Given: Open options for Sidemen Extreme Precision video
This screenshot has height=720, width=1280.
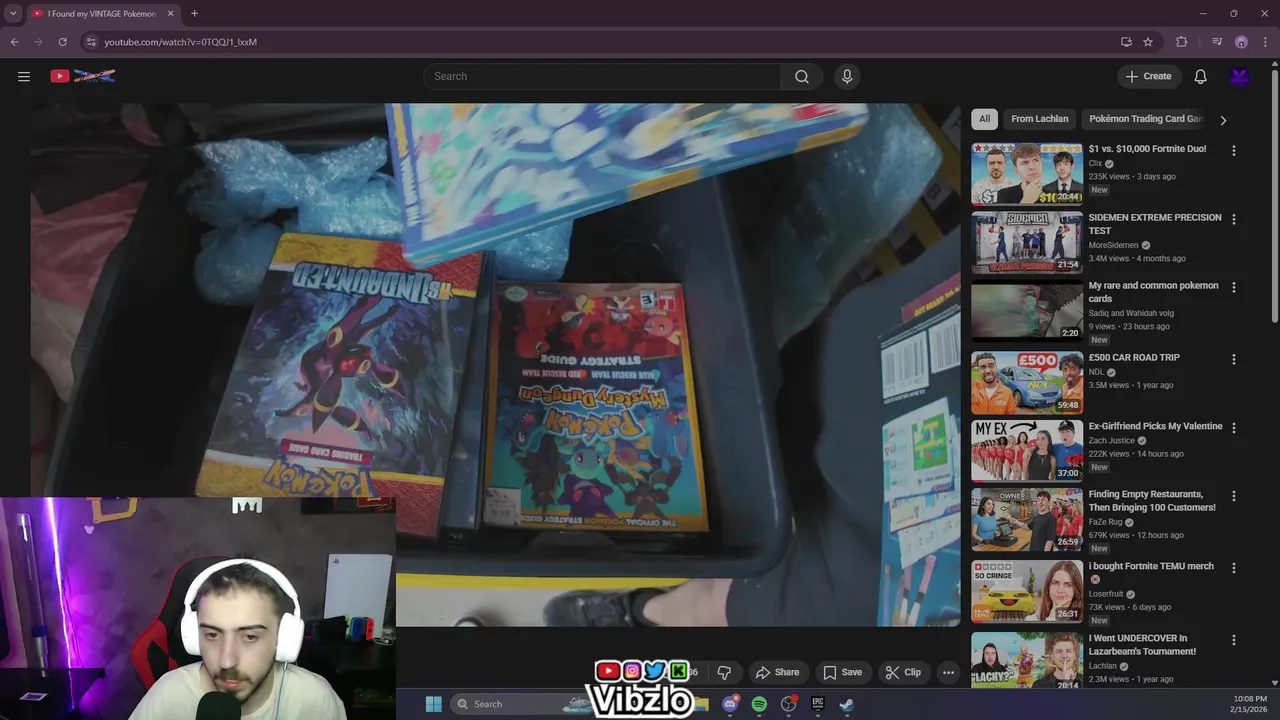Looking at the screenshot, I should (1233, 219).
